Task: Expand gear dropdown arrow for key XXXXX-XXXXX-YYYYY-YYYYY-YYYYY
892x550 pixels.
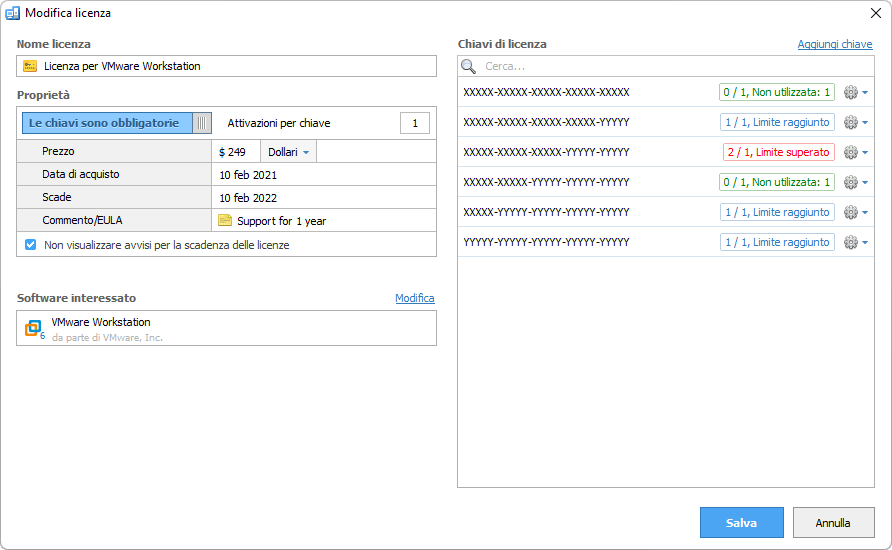Action: click(x=864, y=183)
